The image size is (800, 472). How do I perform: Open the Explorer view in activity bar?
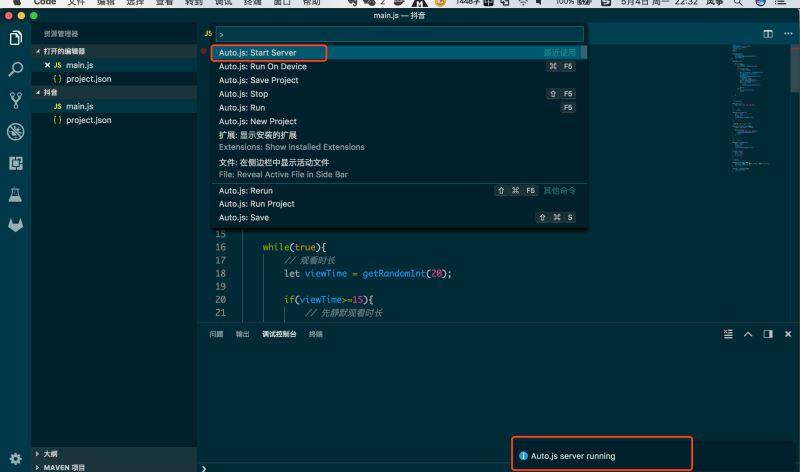(x=15, y=38)
